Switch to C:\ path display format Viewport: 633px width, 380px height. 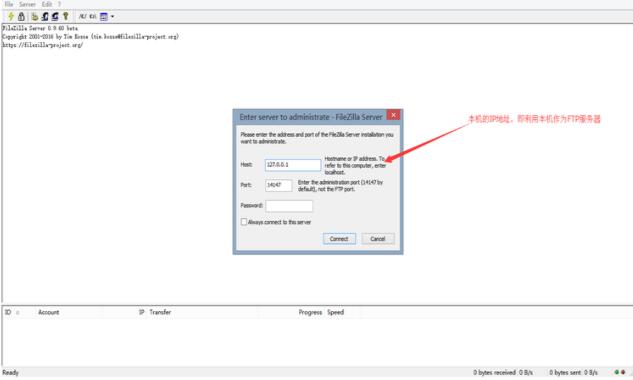93,17
